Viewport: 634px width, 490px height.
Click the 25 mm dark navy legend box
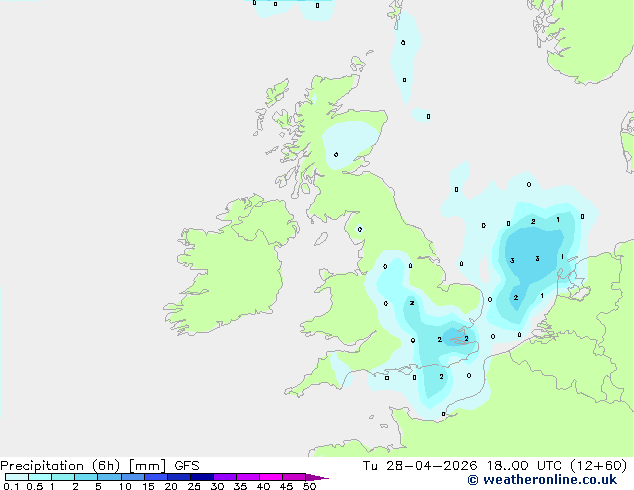coord(202,477)
